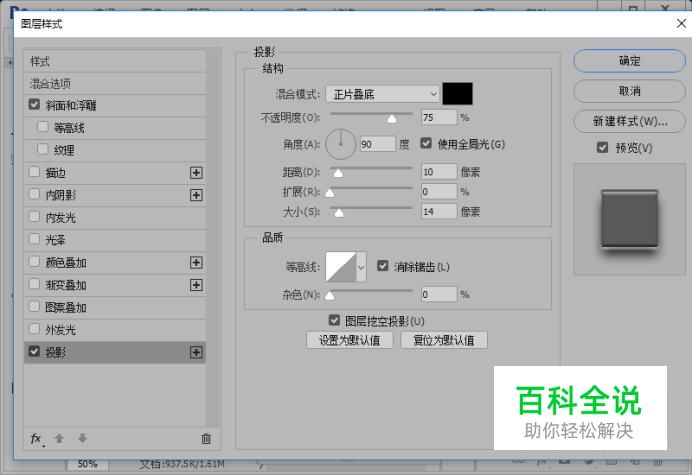Image resolution: width=692 pixels, height=475 pixels.
Task: Open 光泽 settings row
Action: click(115, 240)
